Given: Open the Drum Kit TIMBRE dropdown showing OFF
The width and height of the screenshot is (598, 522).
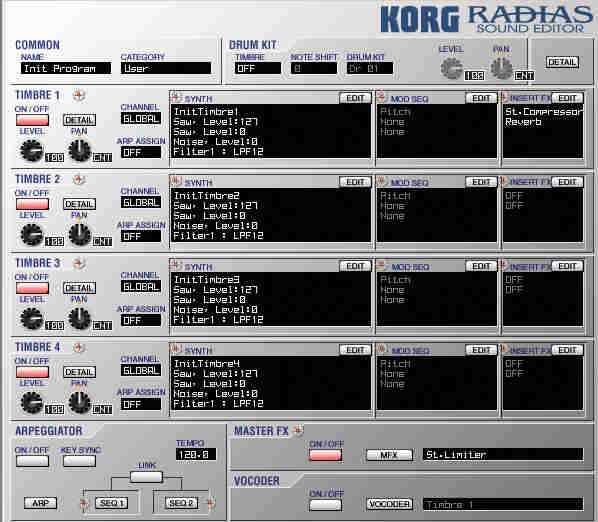Looking at the screenshot, I should 258,68.
